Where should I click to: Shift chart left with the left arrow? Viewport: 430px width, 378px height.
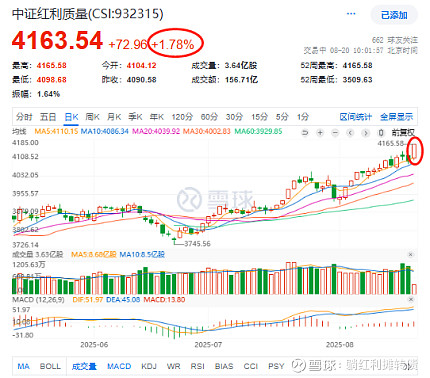click(350, 133)
